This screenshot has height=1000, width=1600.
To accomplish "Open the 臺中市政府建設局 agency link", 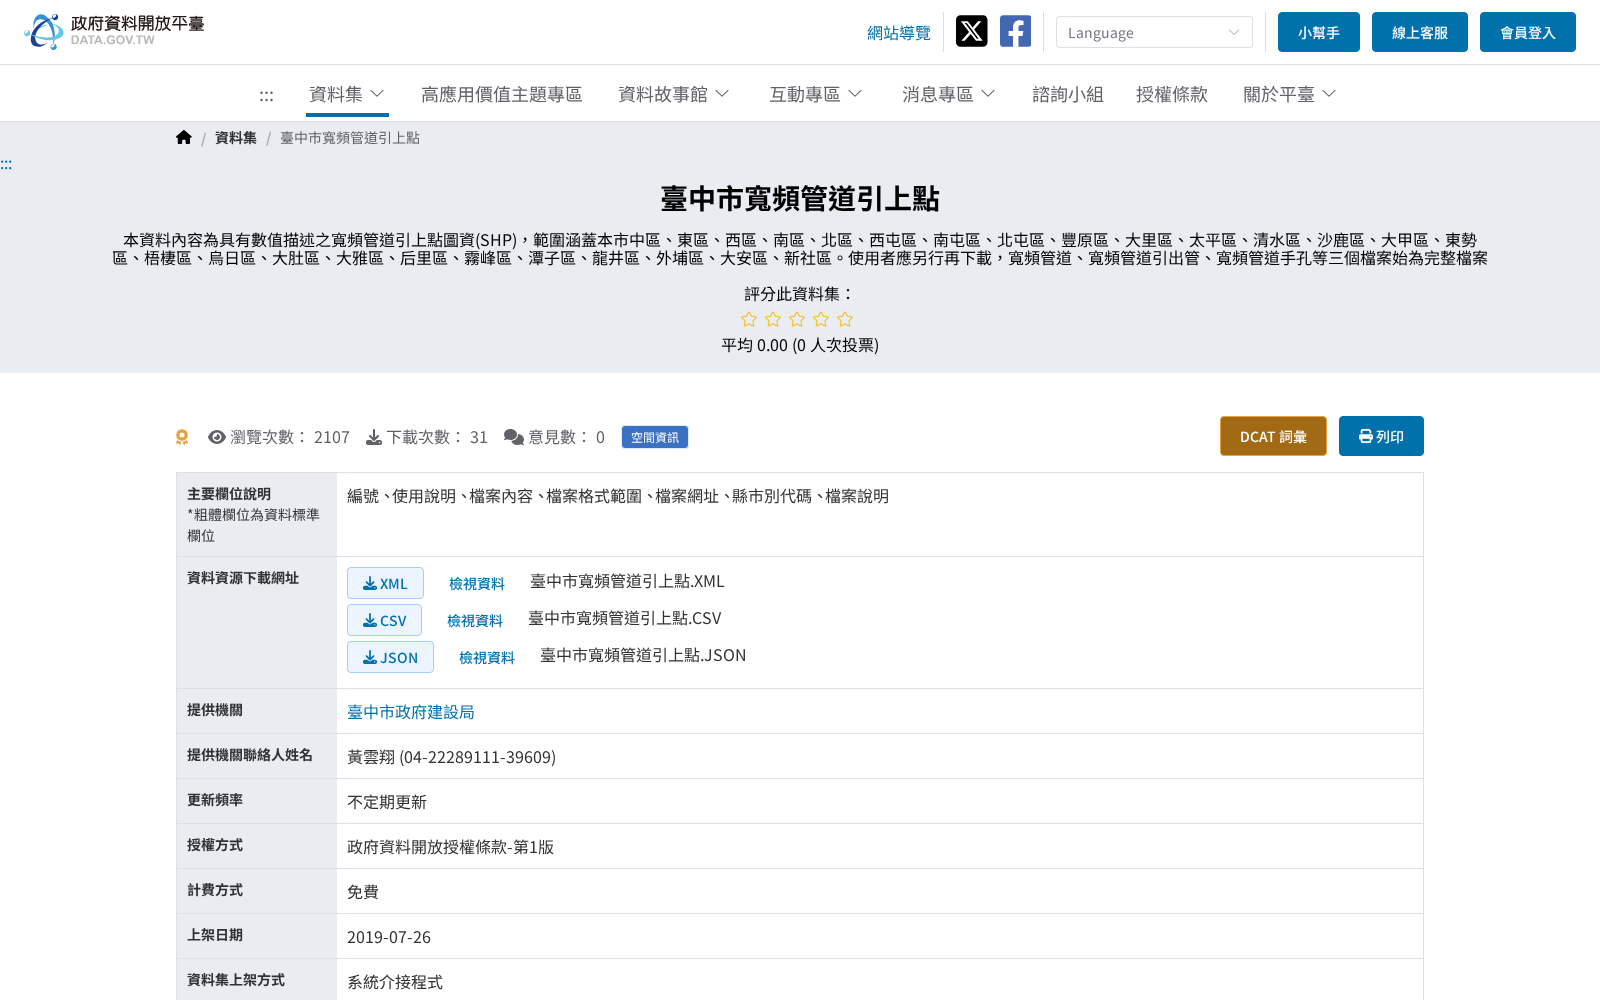I will (x=411, y=712).
